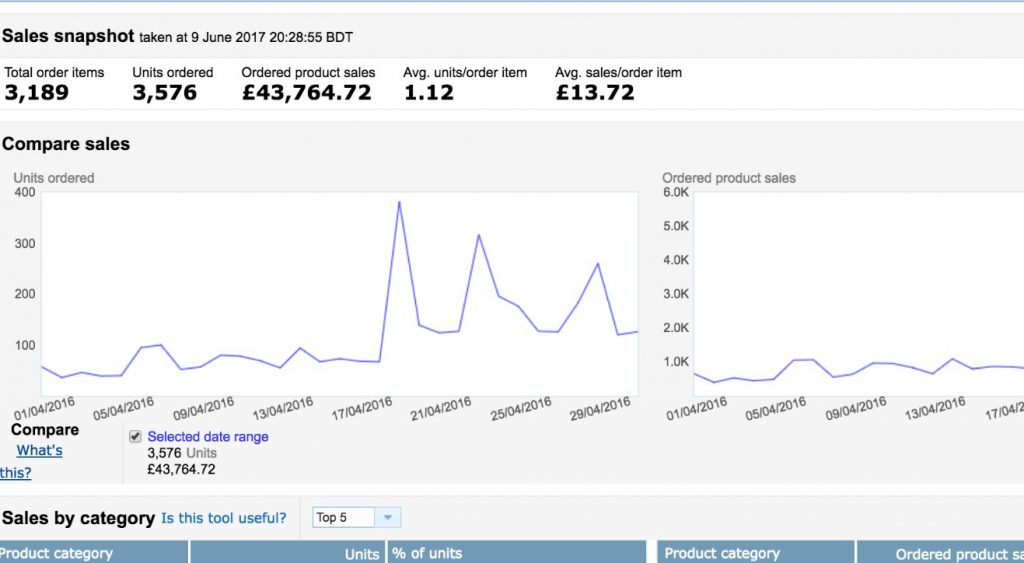Screen dimensions: 1024x563
Task: Click the 01/04/2016 label on Units ordered chart
Action: 45,409
